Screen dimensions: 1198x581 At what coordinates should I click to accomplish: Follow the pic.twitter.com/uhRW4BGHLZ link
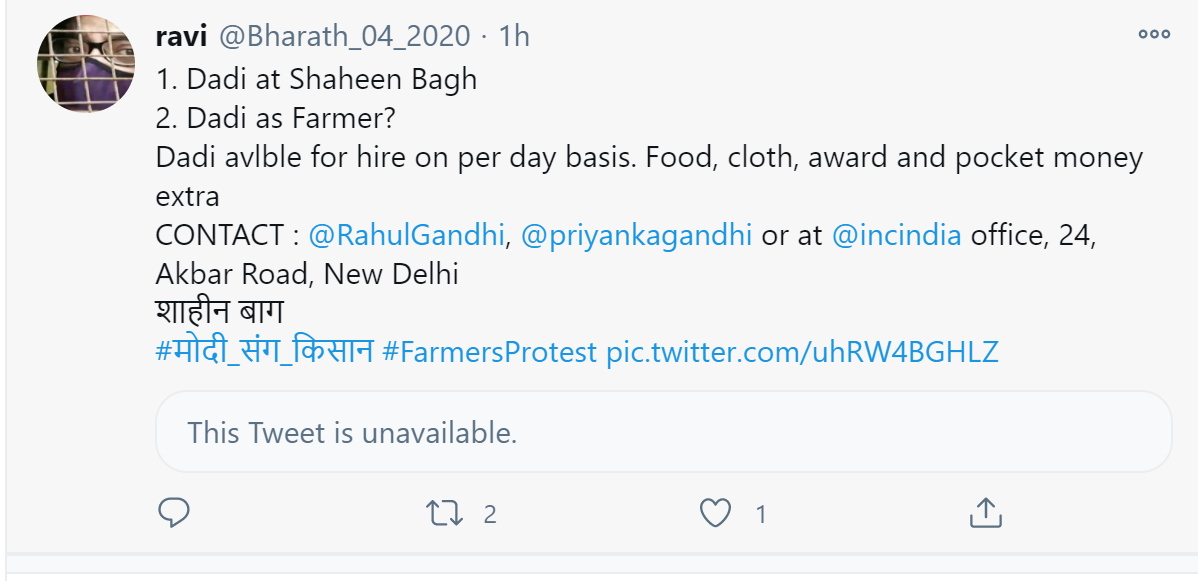[803, 352]
